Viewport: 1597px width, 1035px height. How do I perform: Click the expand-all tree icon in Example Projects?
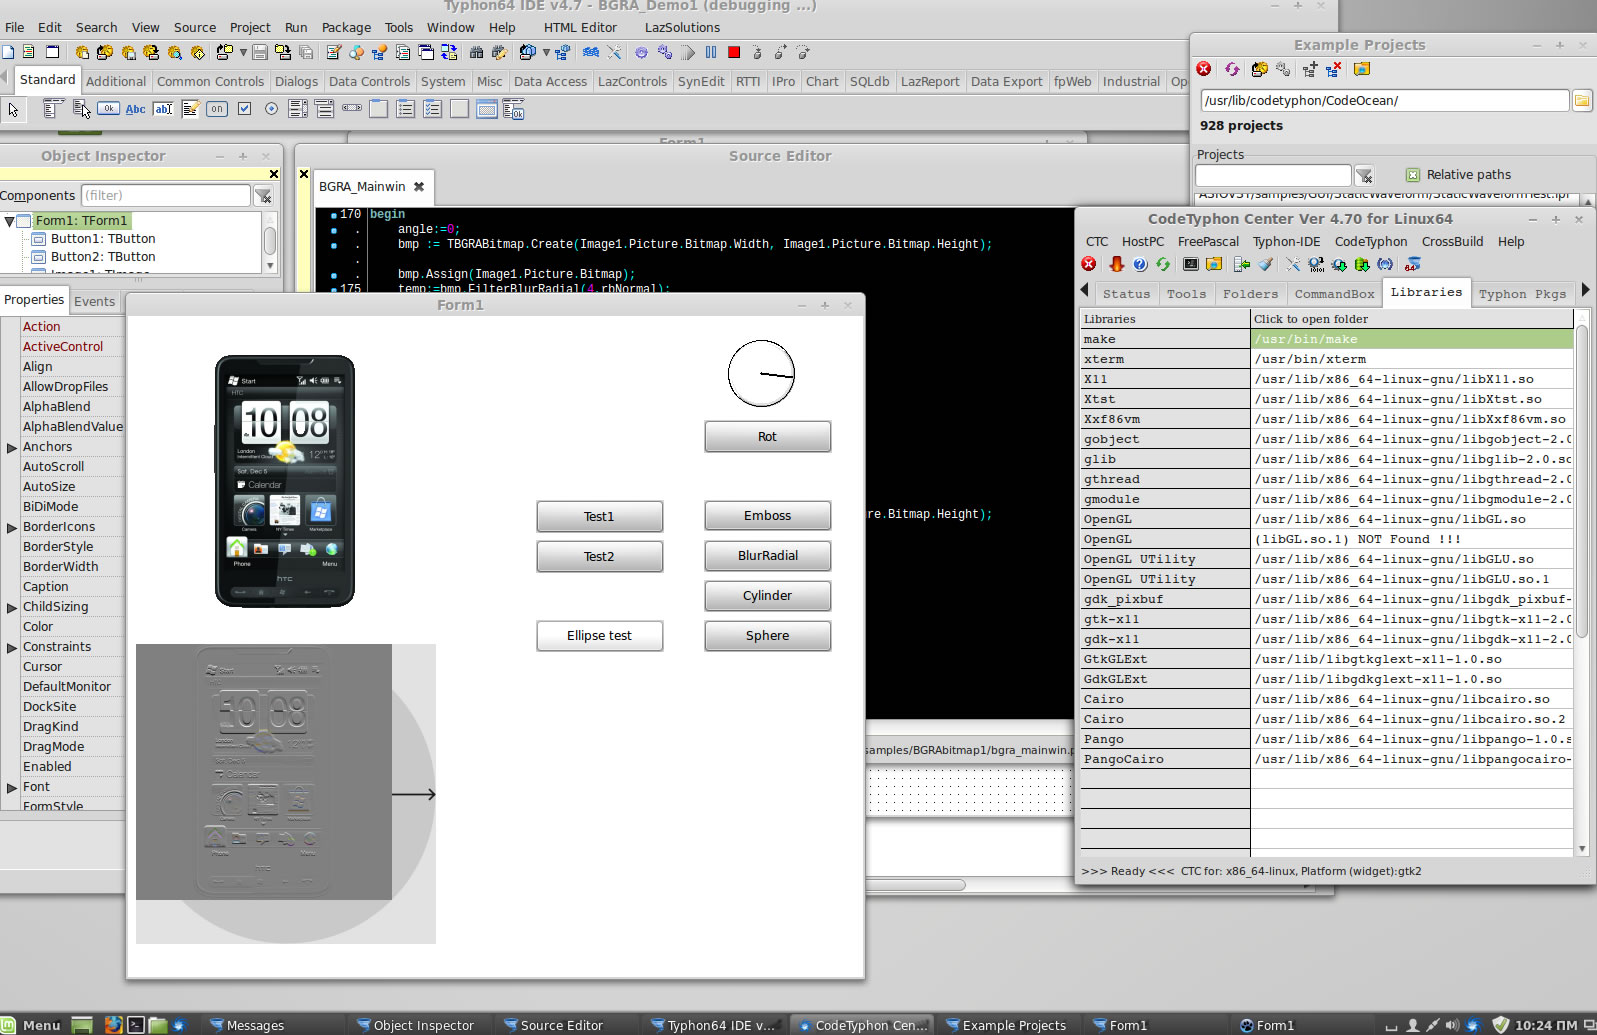pyautogui.click(x=1310, y=69)
